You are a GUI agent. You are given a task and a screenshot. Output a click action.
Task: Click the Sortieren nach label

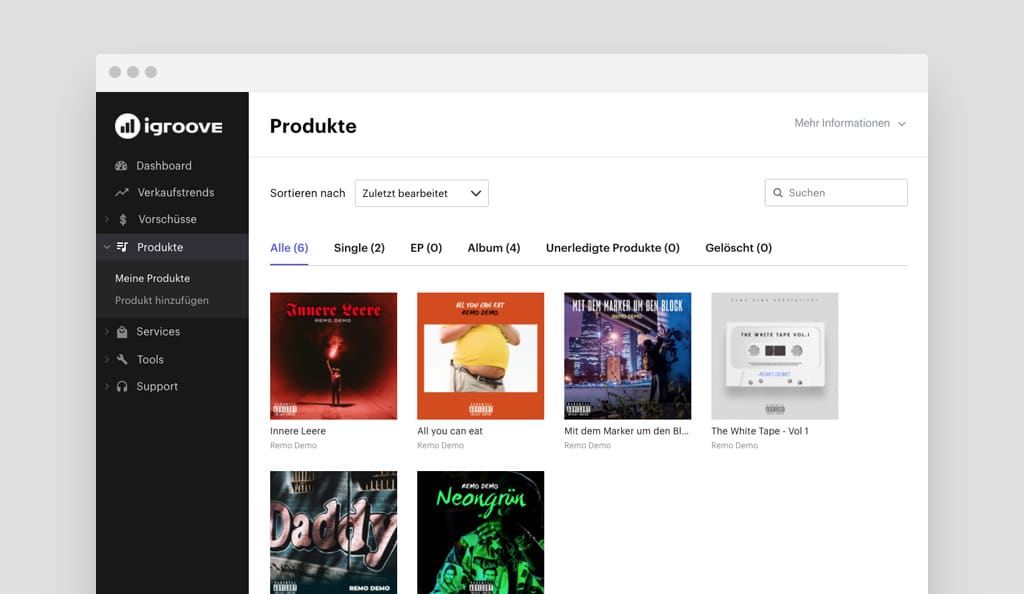(308, 193)
